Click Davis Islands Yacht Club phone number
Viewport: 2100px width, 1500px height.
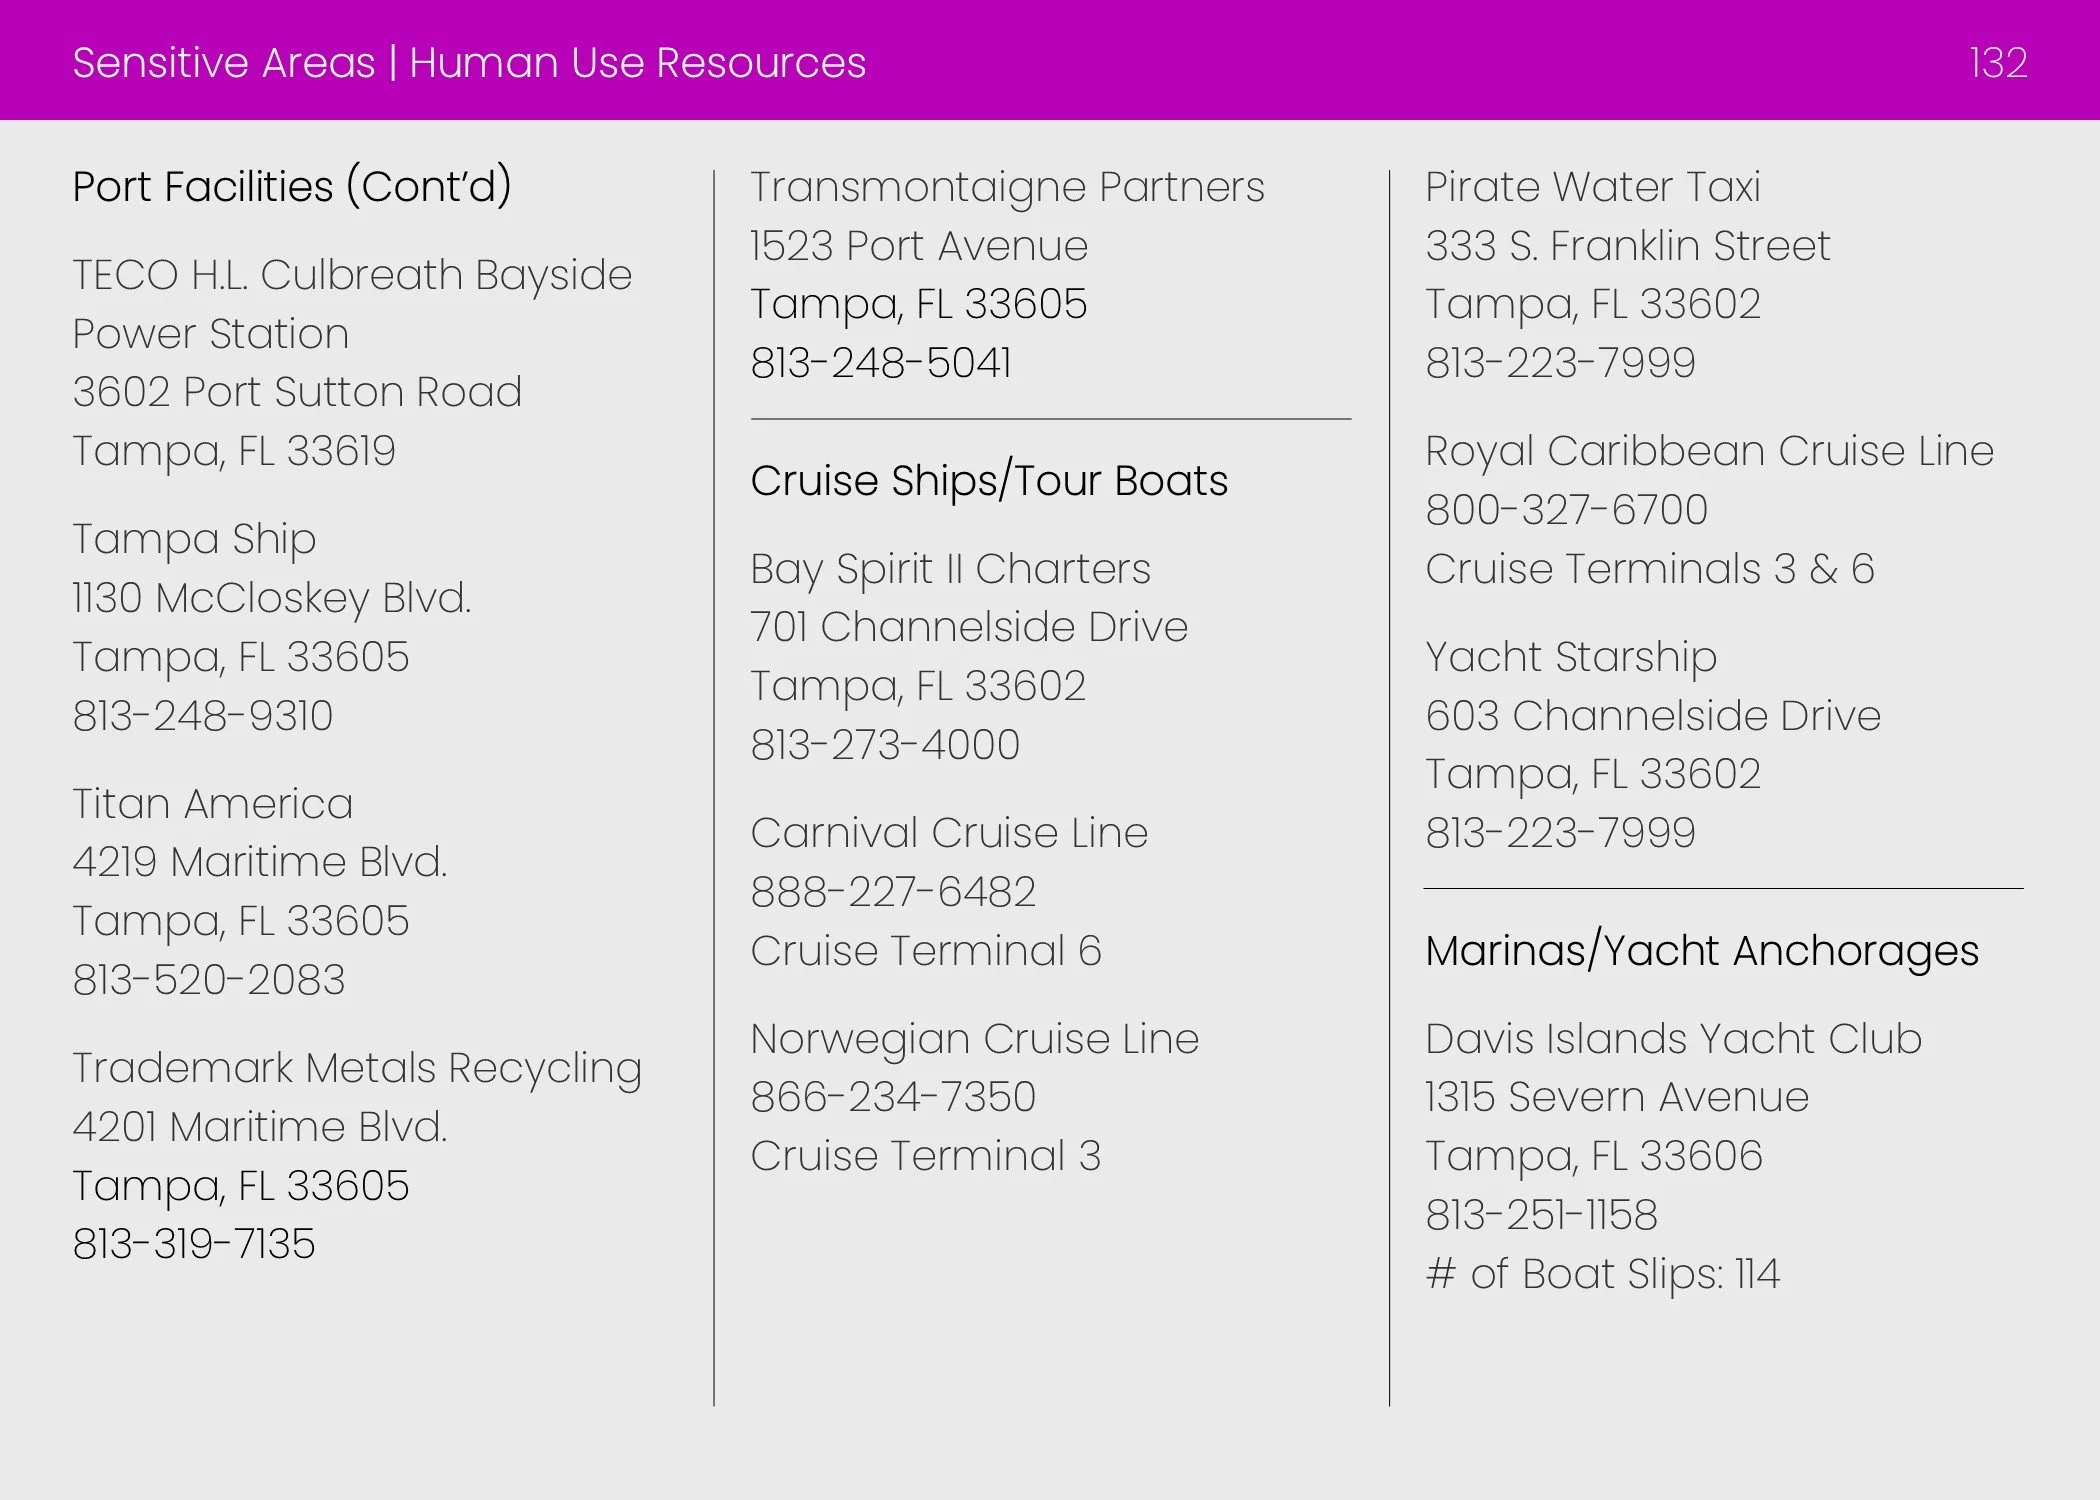[x=1541, y=1216]
